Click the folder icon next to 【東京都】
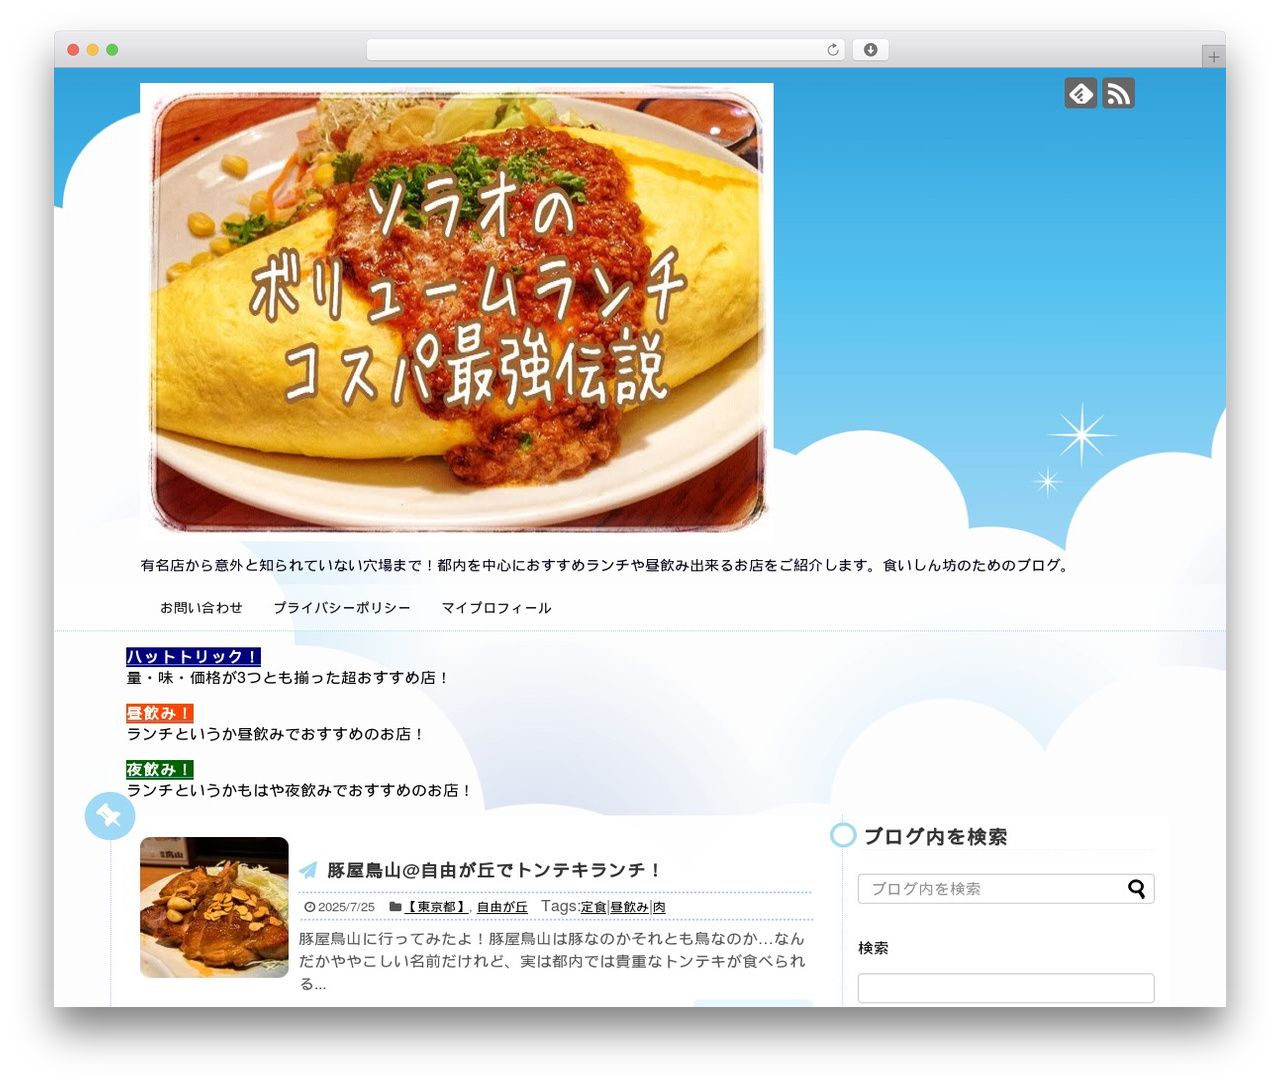Screen dimensions: 1280x1084 (x=395, y=907)
